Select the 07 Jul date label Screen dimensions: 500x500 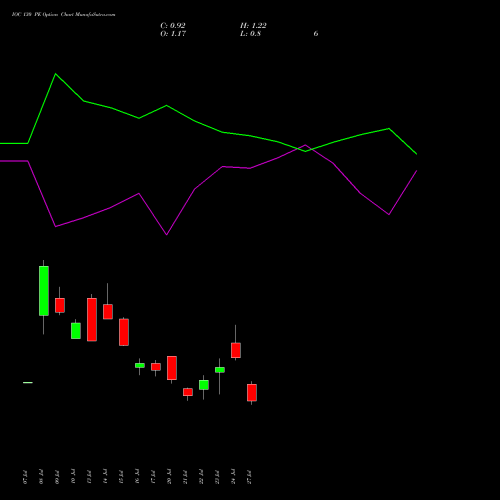click(26, 477)
